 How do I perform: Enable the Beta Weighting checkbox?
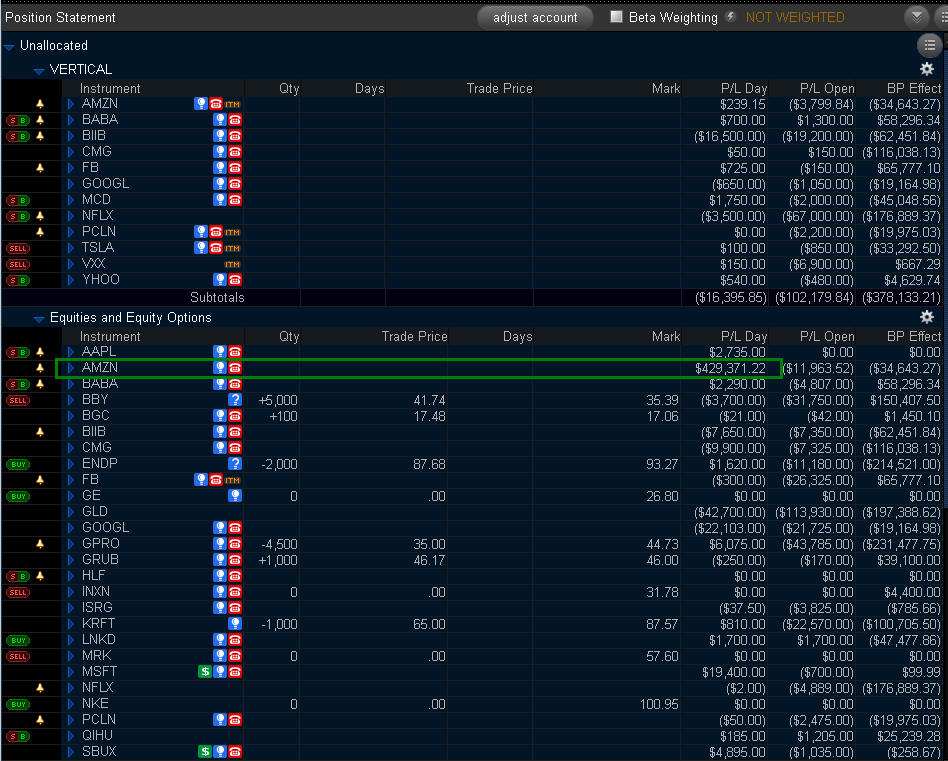(x=616, y=17)
